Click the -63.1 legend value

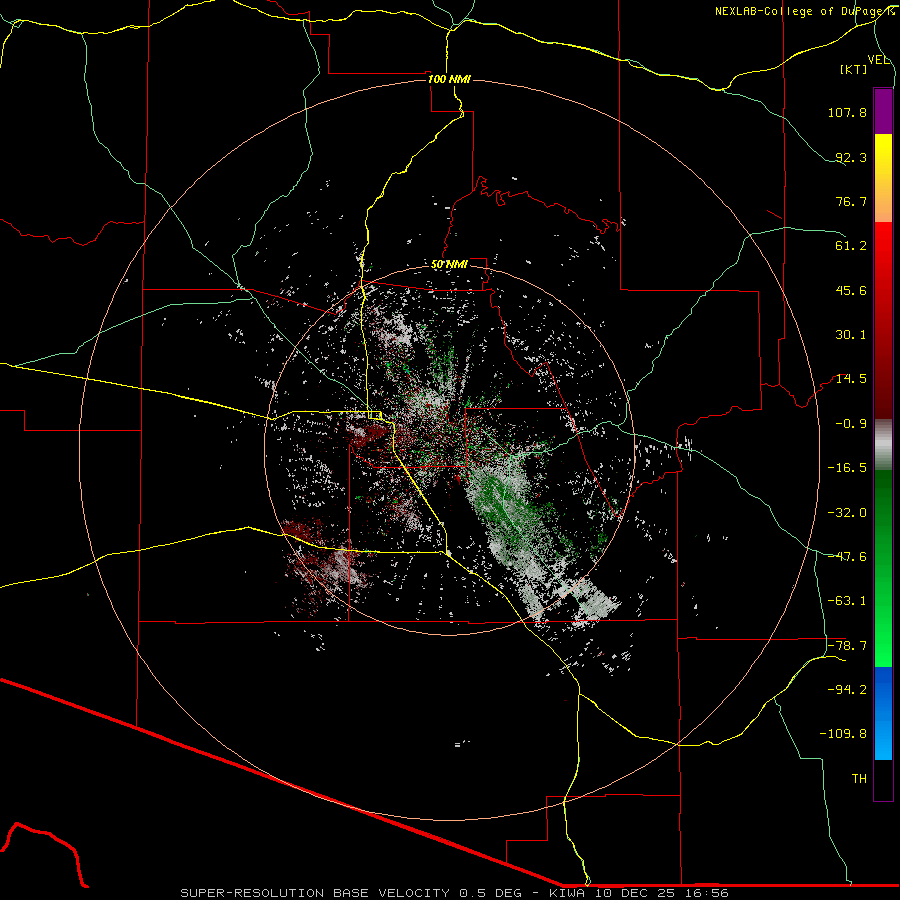point(847,601)
